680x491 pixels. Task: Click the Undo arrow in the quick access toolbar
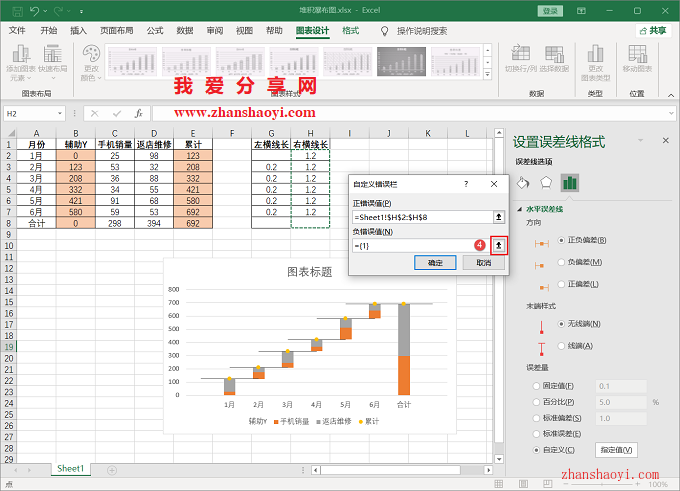(35, 11)
